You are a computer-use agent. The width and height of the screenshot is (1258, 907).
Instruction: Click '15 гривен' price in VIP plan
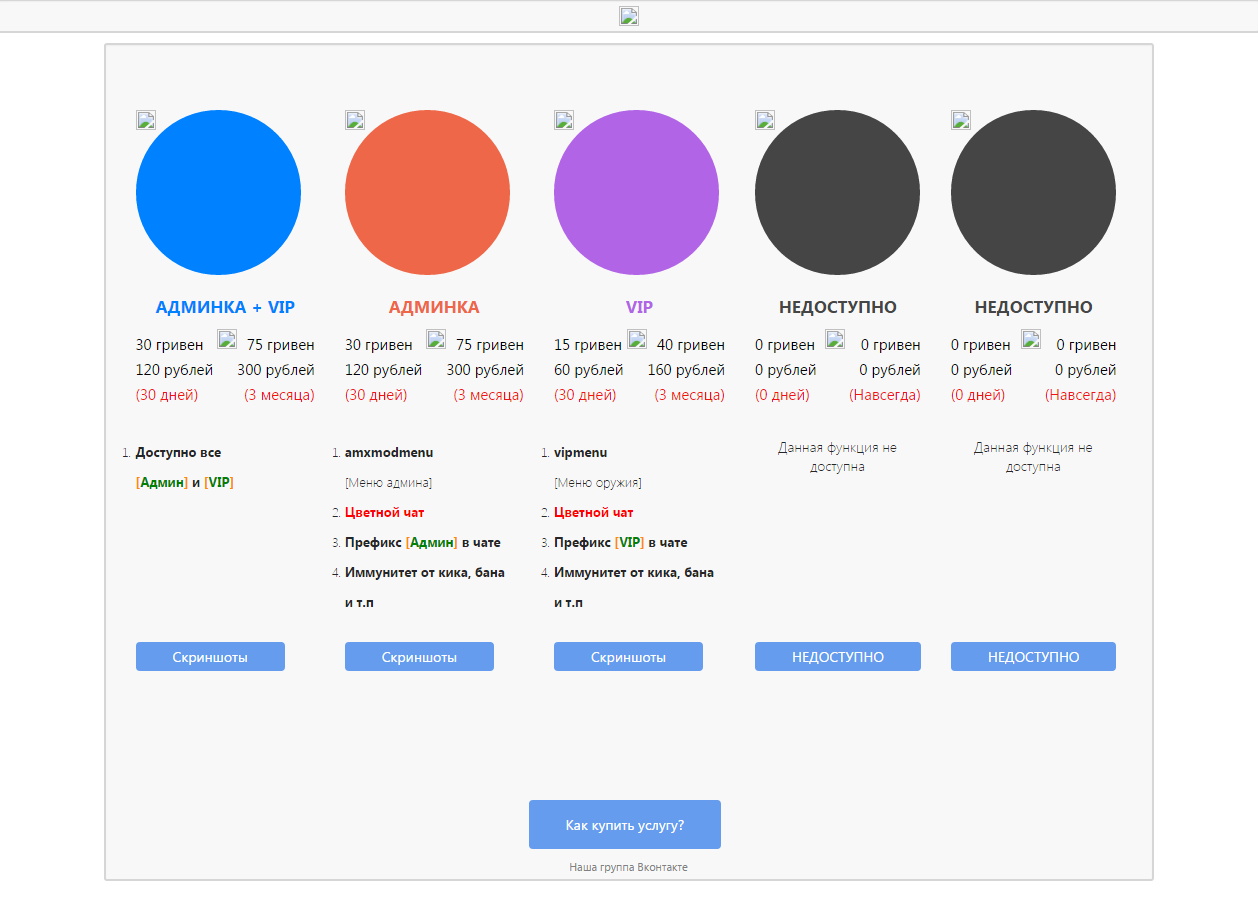(x=588, y=345)
